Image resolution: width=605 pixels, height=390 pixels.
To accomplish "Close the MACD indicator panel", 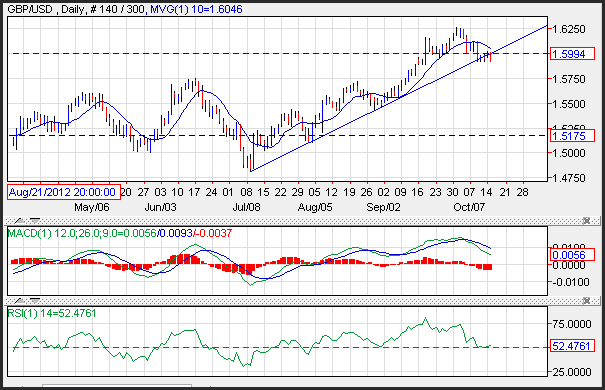I will [586, 221].
